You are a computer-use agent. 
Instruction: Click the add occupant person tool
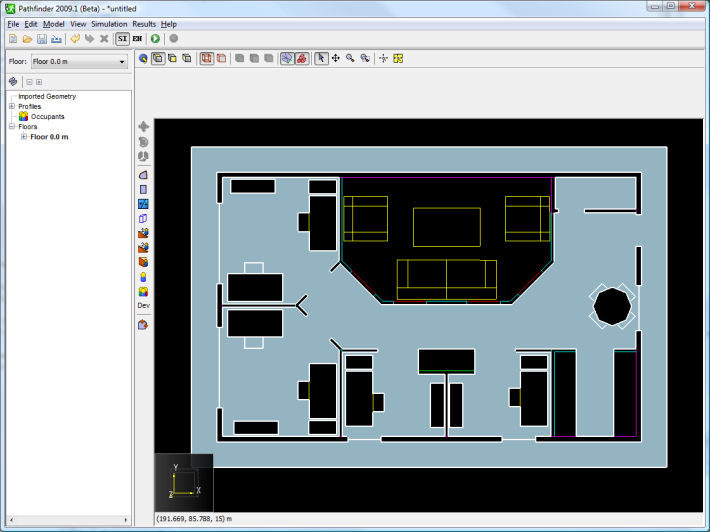click(x=143, y=277)
